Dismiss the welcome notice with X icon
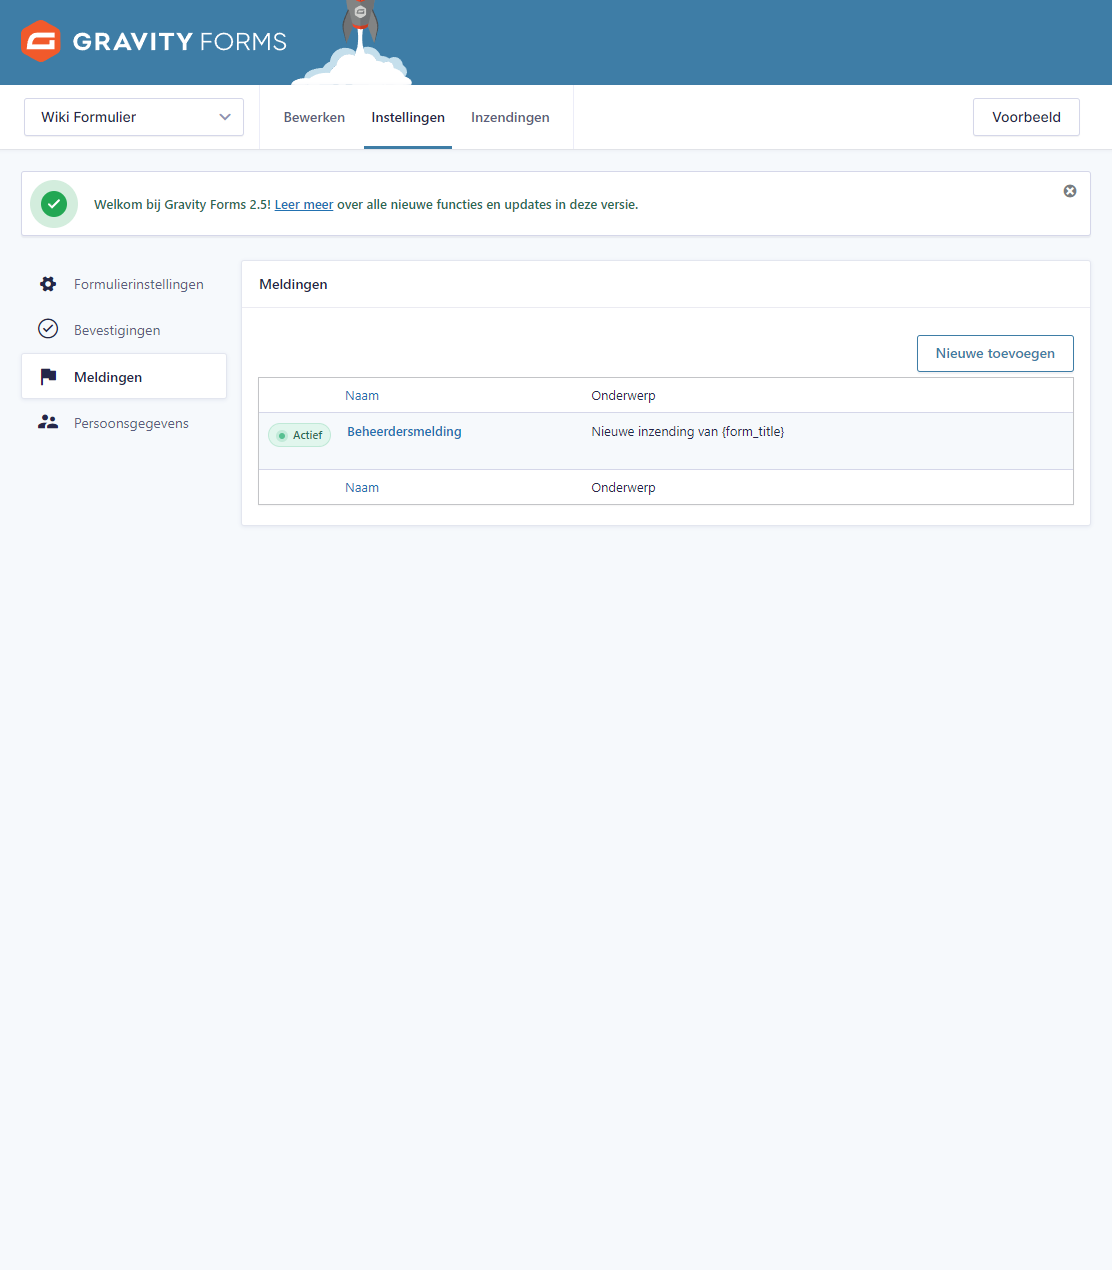 pyautogui.click(x=1070, y=191)
